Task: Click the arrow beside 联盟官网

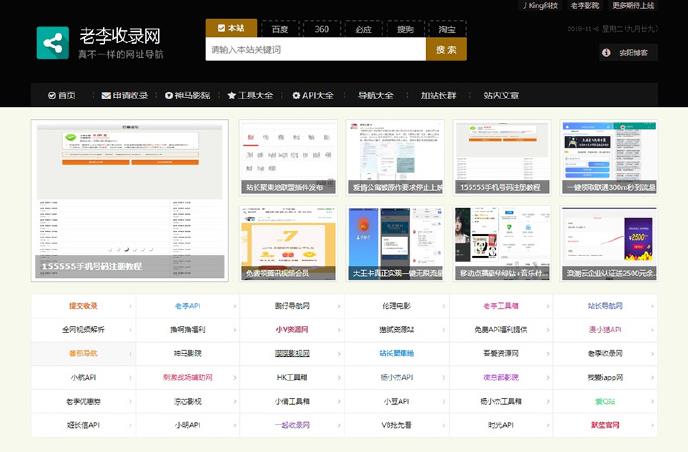Action: [x=652, y=426]
